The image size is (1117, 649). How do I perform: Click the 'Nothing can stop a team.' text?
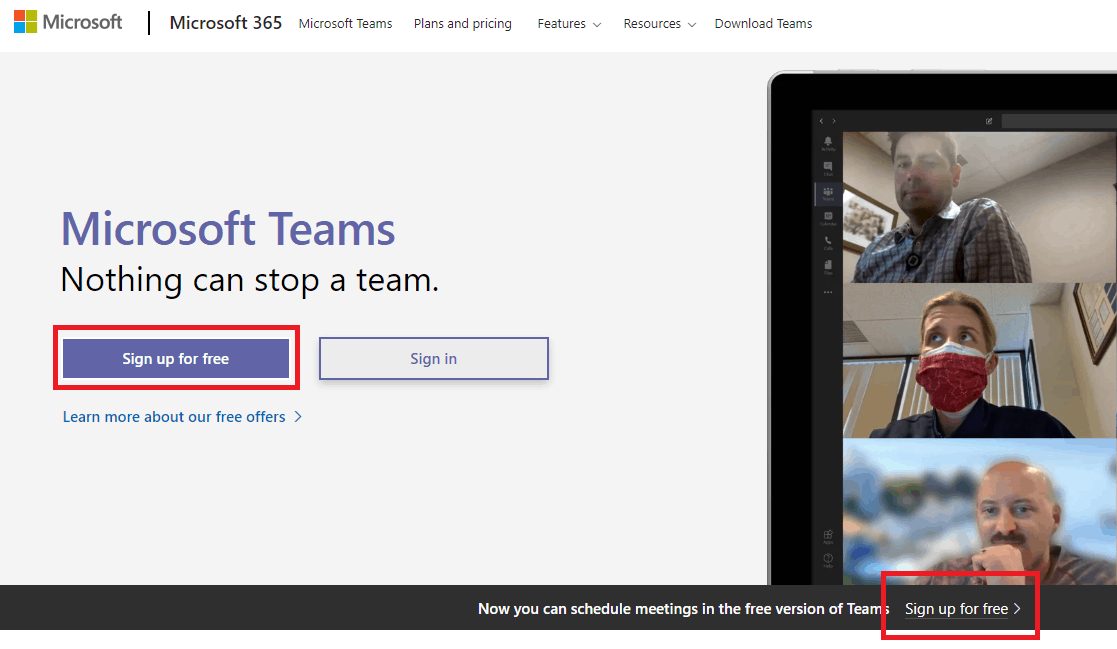coord(250,280)
